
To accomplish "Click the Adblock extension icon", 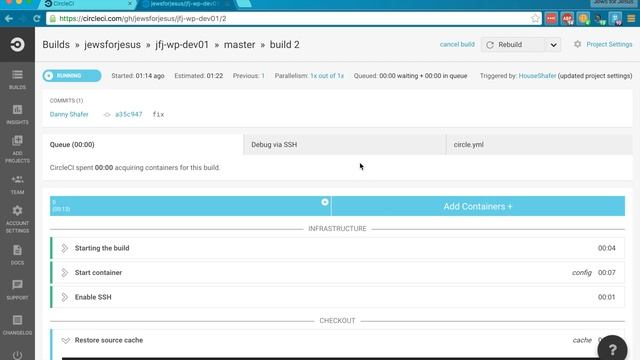I will (x=567, y=18).
